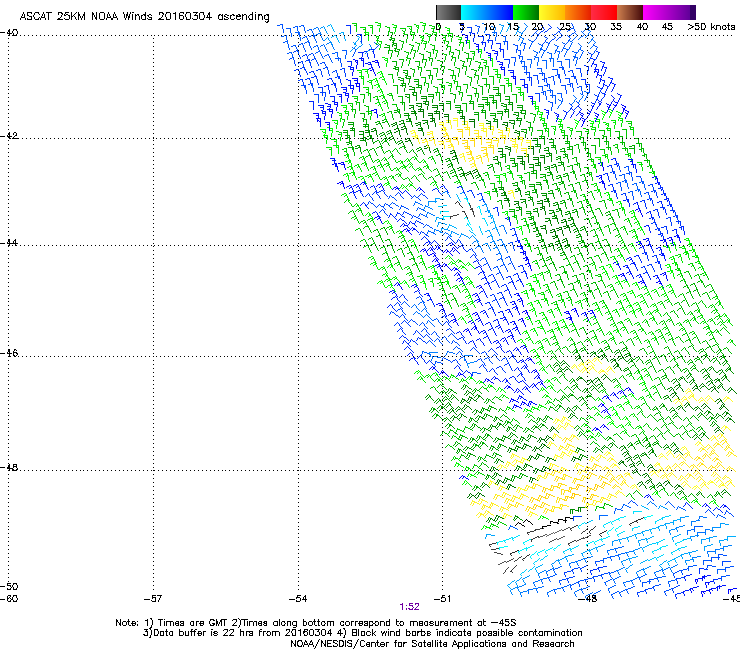The image size is (740, 650).
Task: Click the '0' legend scale label
Action: pos(438,27)
